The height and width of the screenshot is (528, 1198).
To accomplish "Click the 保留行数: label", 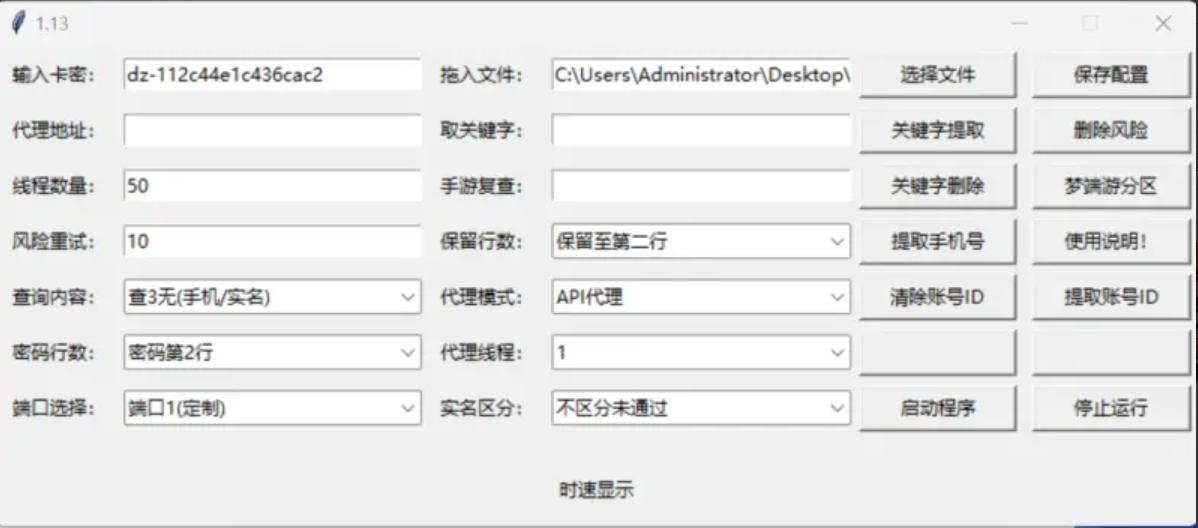I will coord(481,241).
